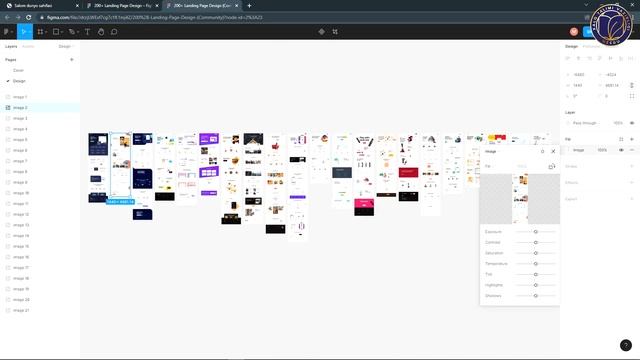The image size is (640, 360).
Task: Click align vertical centers icon
Action: 610,58
